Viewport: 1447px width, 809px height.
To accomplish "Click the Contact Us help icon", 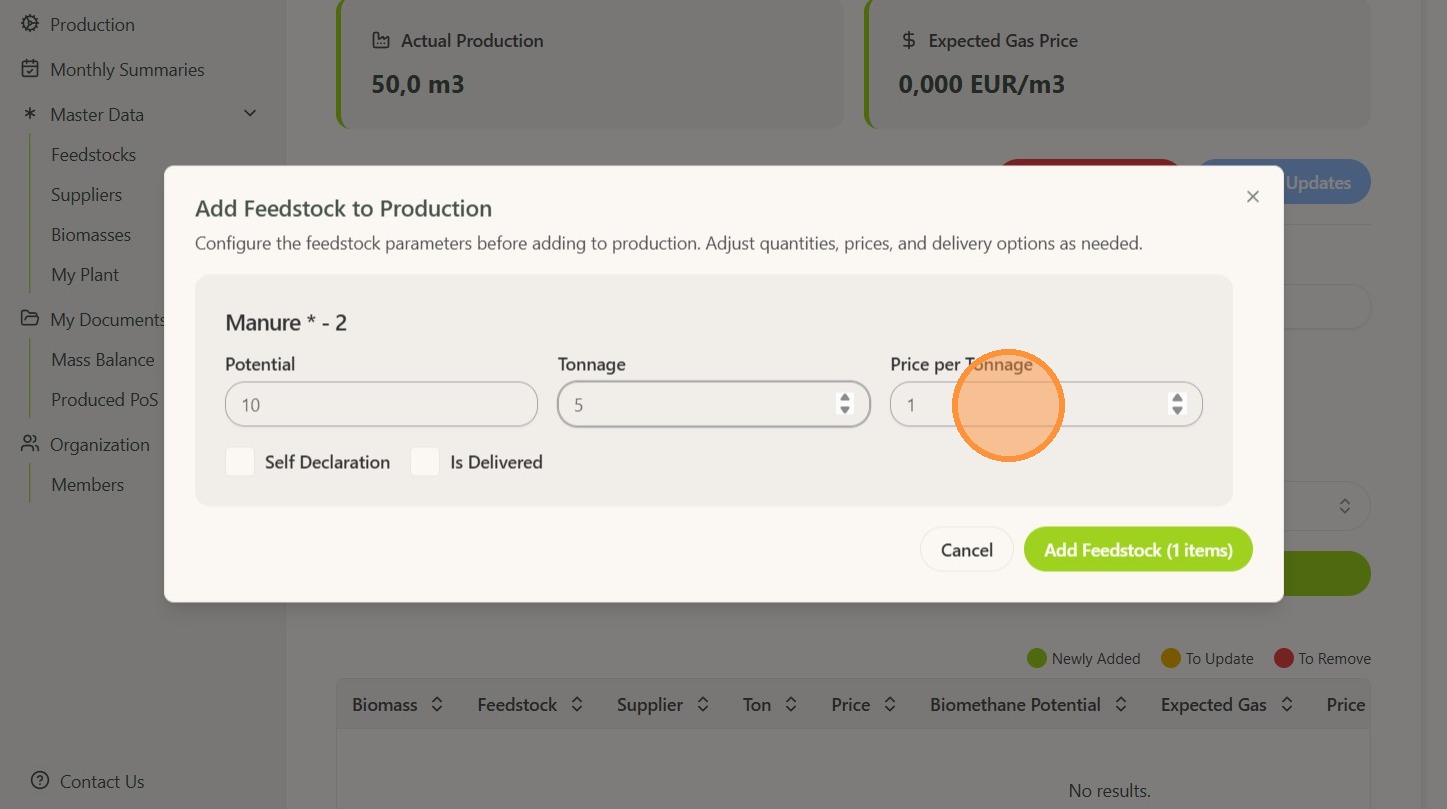I will click(40, 781).
